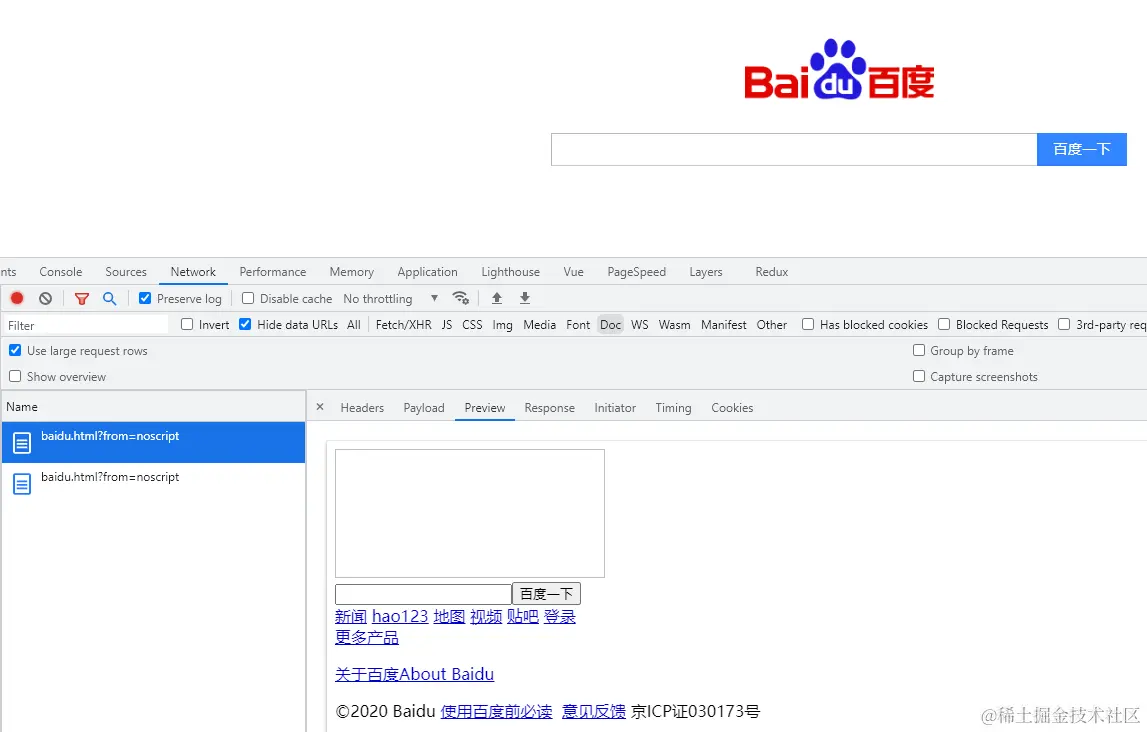This screenshot has width=1147, height=732.
Task: Switch to the Network tab
Action: (x=193, y=271)
